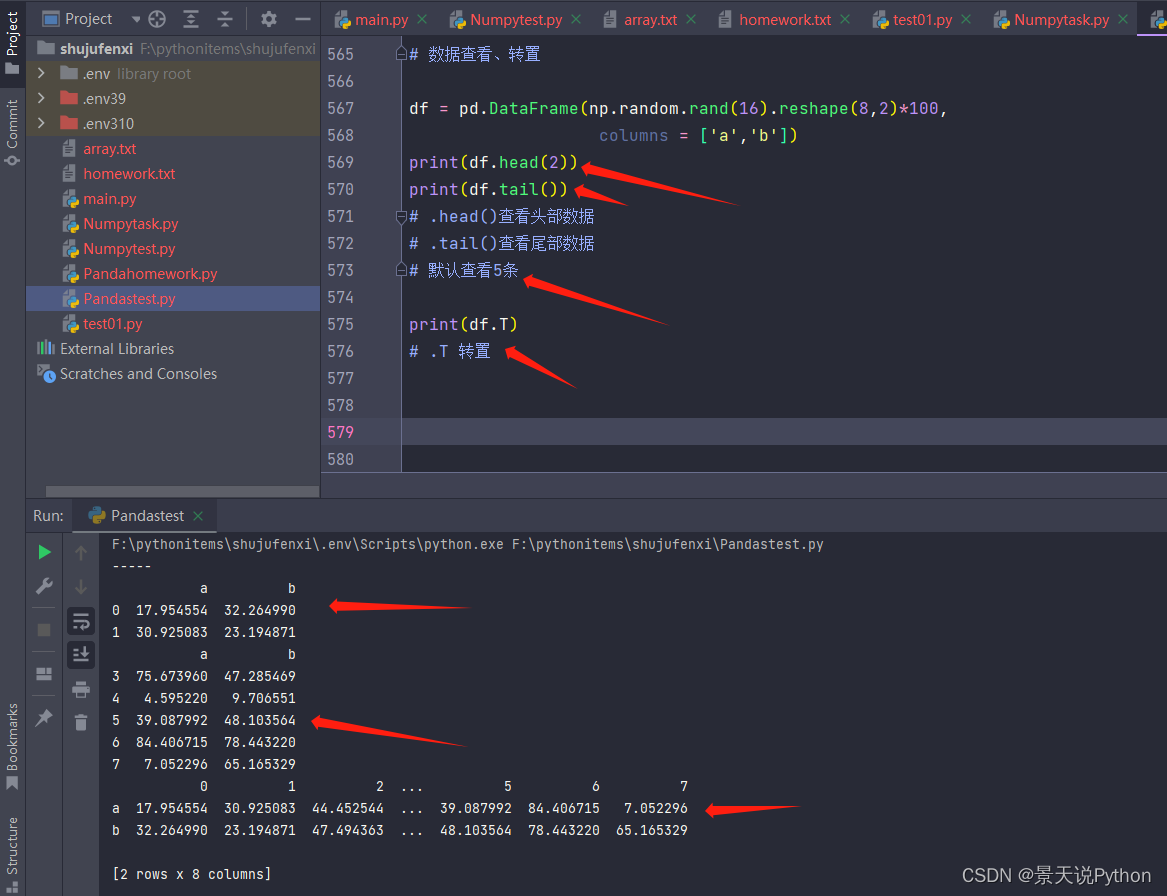
Task: Switch to the array.txt editor tab
Action: coord(640,19)
